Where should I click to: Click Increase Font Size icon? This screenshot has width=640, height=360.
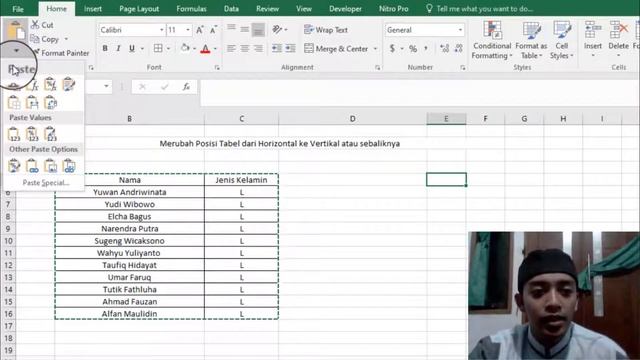[200, 30]
